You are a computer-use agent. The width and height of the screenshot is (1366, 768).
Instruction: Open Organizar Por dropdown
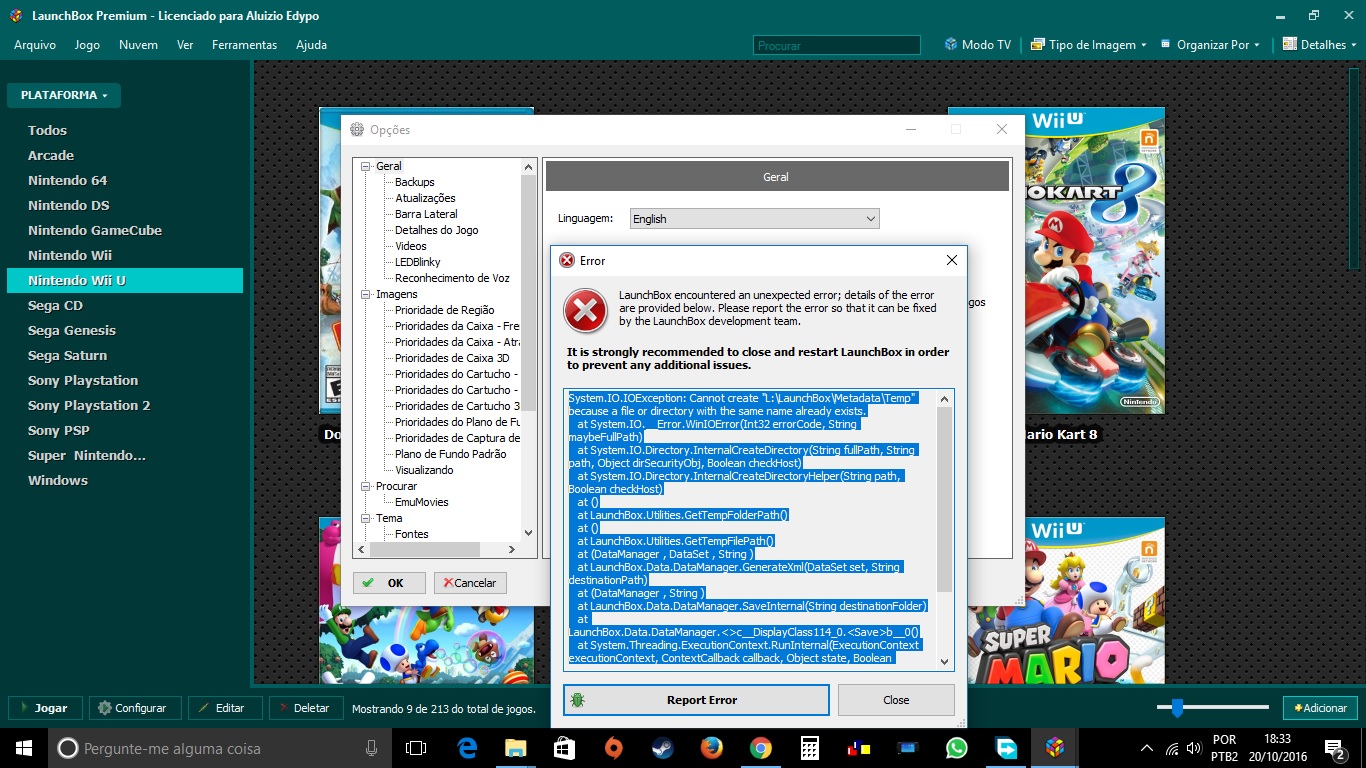[x=1210, y=45]
